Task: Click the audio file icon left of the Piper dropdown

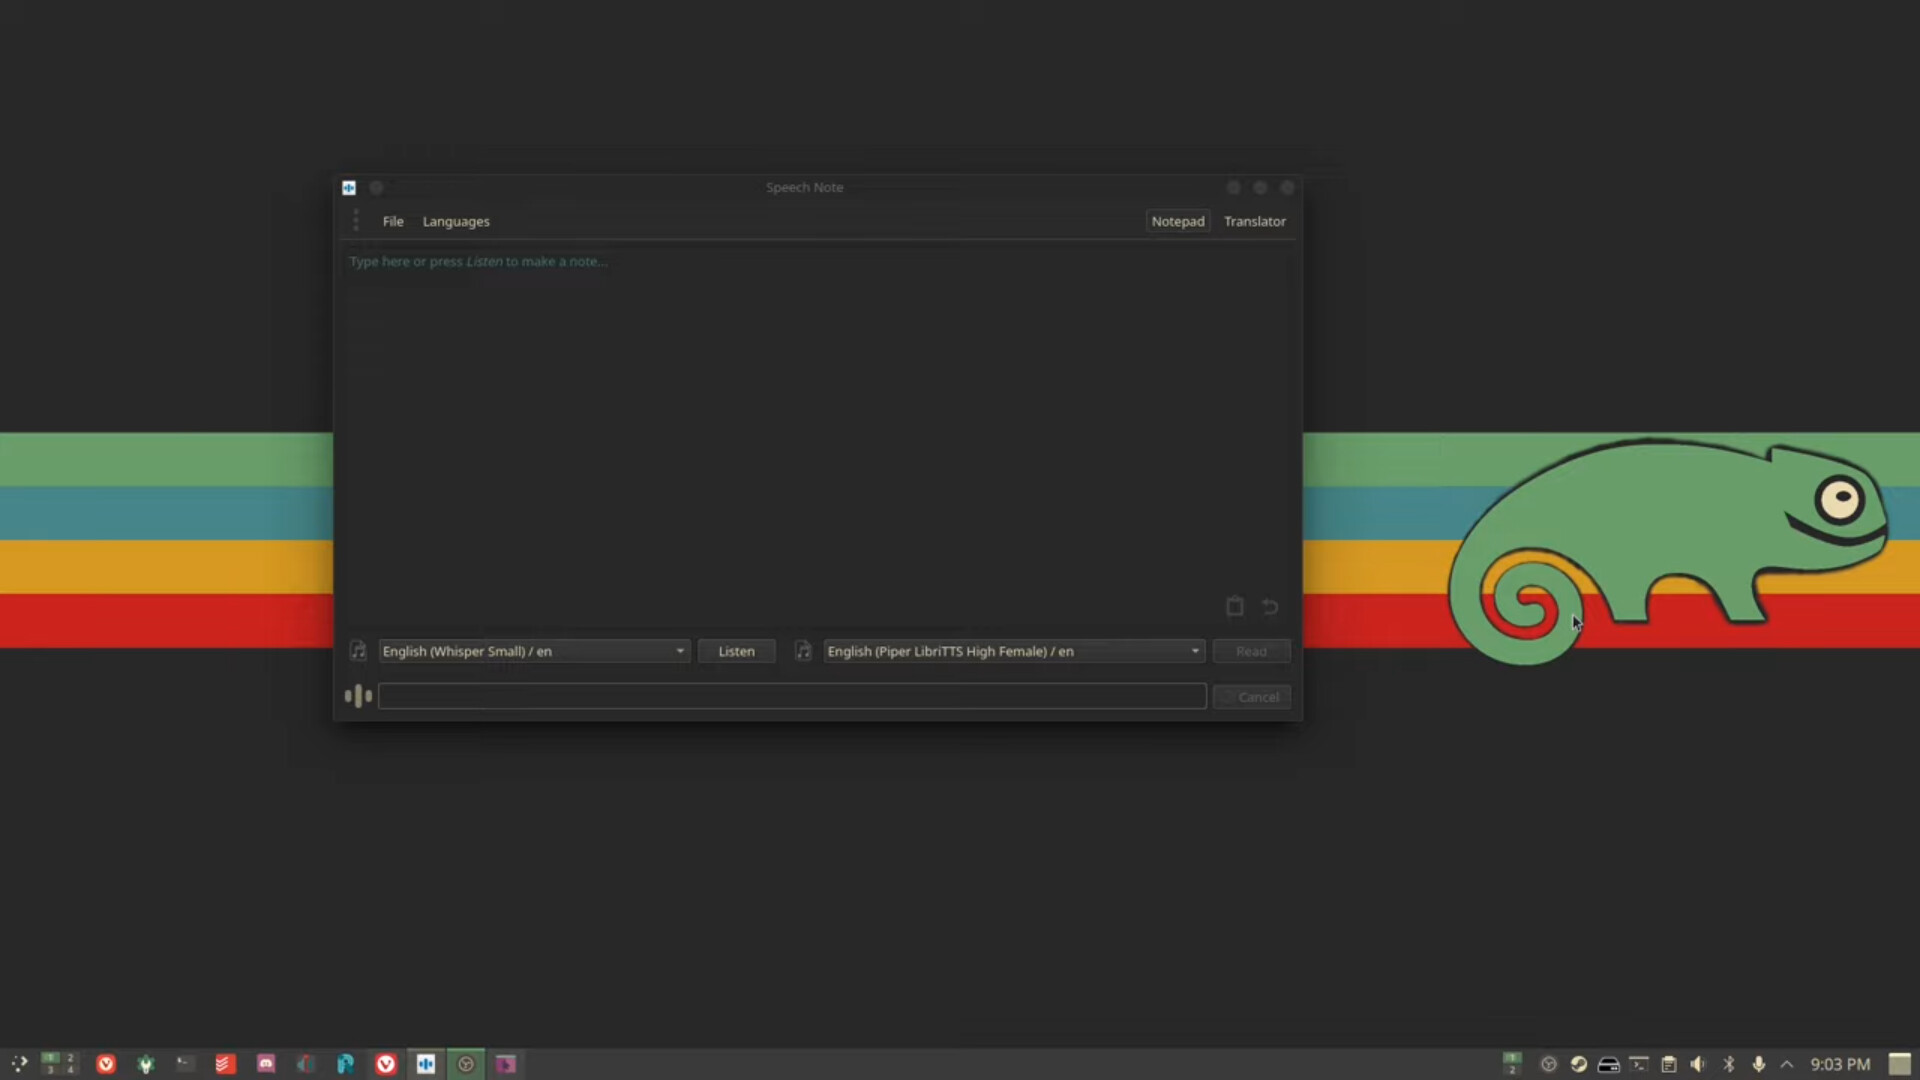Action: [803, 651]
